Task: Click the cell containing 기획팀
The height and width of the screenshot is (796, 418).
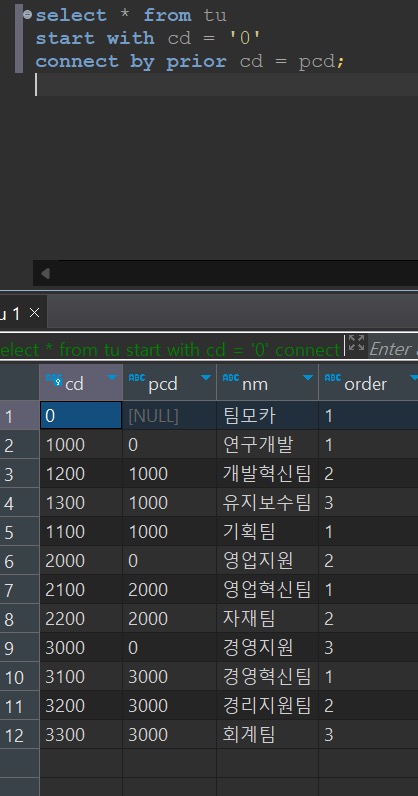Action: (x=268, y=532)
